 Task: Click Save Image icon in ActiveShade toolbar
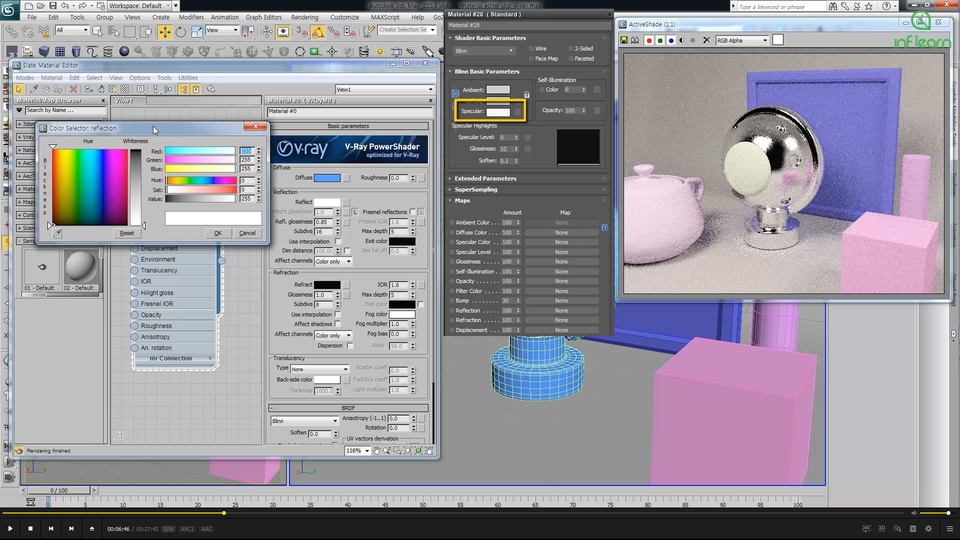(624, 40)
